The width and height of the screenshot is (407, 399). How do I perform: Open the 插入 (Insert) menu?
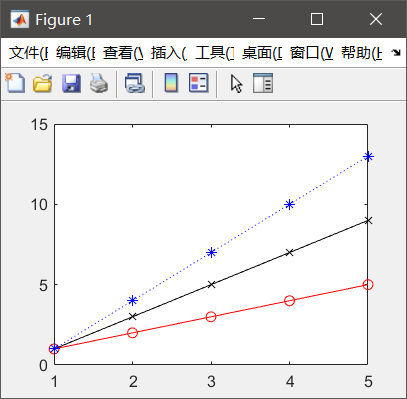point(169,53)
